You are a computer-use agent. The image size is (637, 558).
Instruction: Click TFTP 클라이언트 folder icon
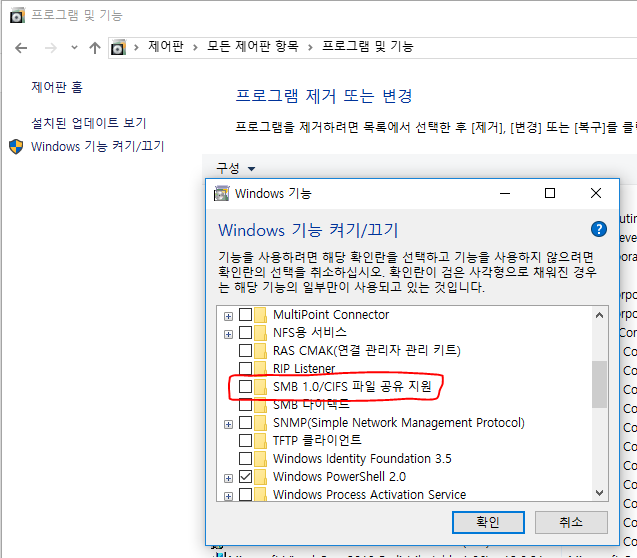click(x=260, y=440)
